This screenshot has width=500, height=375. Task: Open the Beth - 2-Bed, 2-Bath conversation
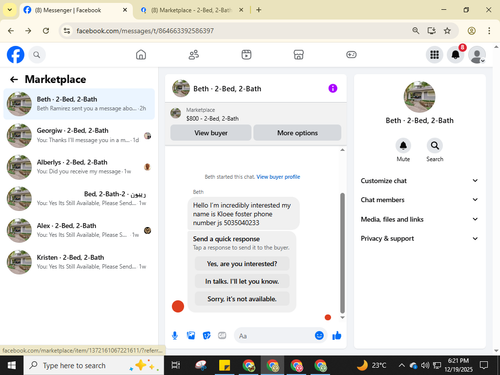(79, 104)
